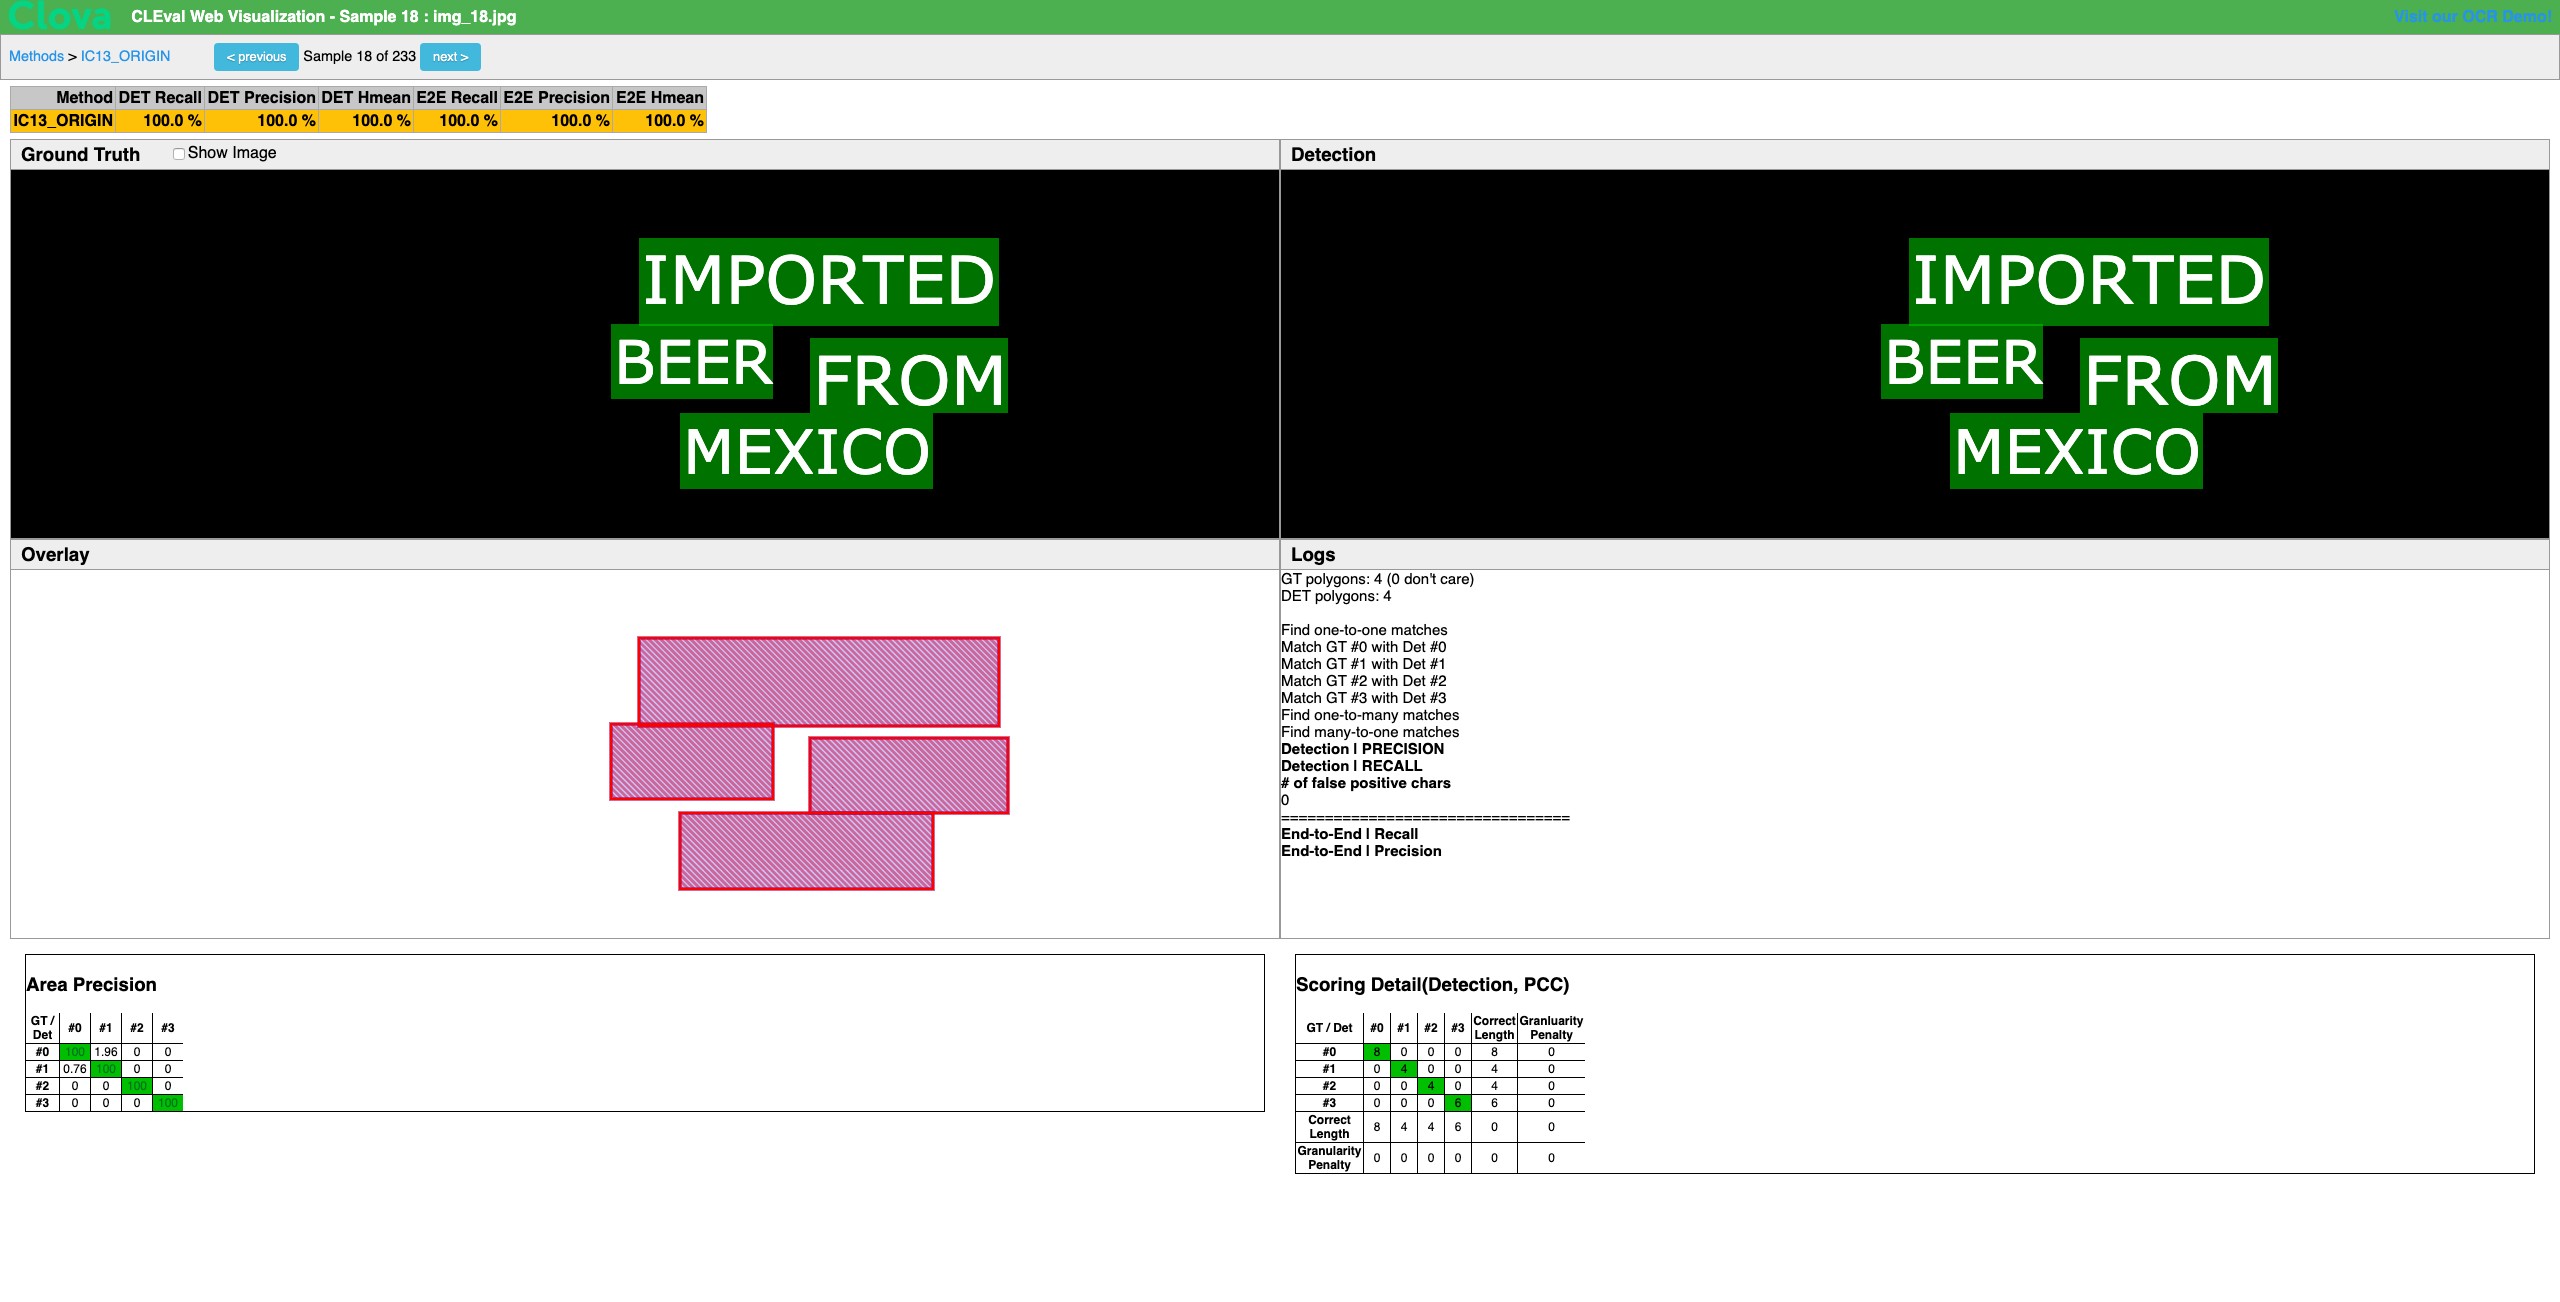Open the Methods breadcrumb link
2560x1302 pixels.
click(x=36, y=57)
